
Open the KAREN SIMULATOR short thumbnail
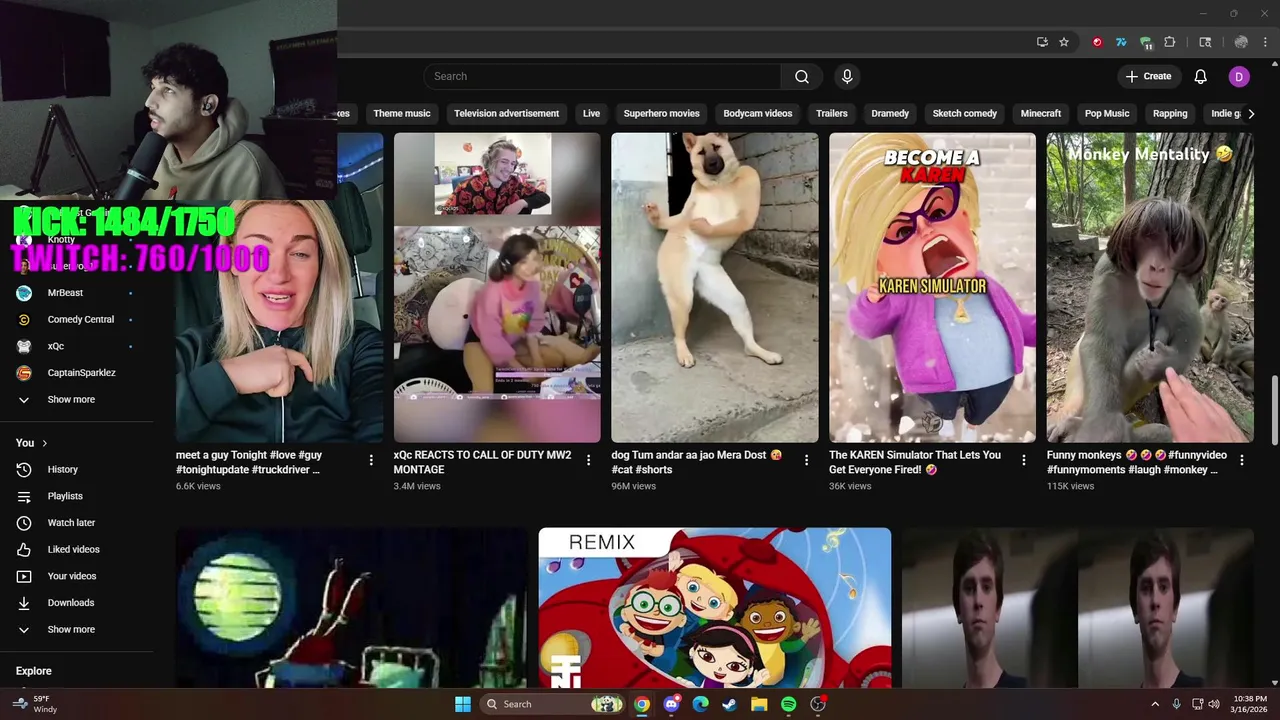point(932,288)
